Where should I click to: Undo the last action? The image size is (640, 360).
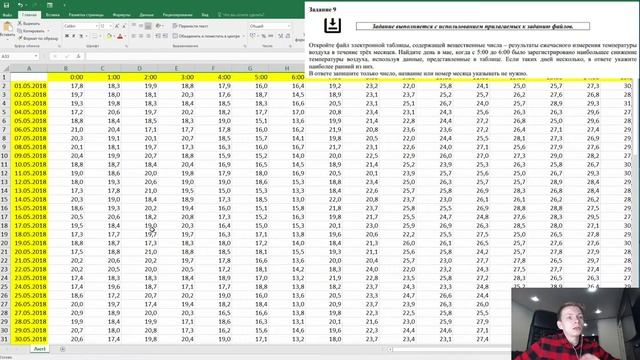20,5
